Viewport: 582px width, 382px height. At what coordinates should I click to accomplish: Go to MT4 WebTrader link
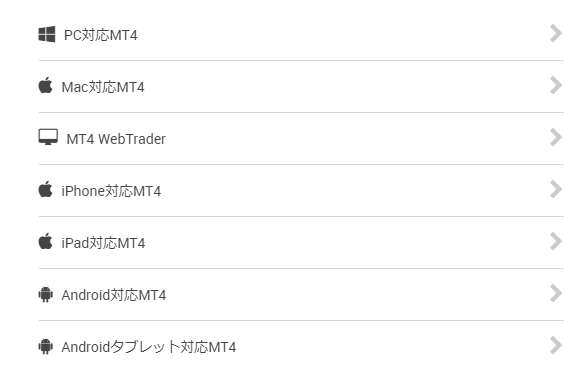tap(116, 139)
